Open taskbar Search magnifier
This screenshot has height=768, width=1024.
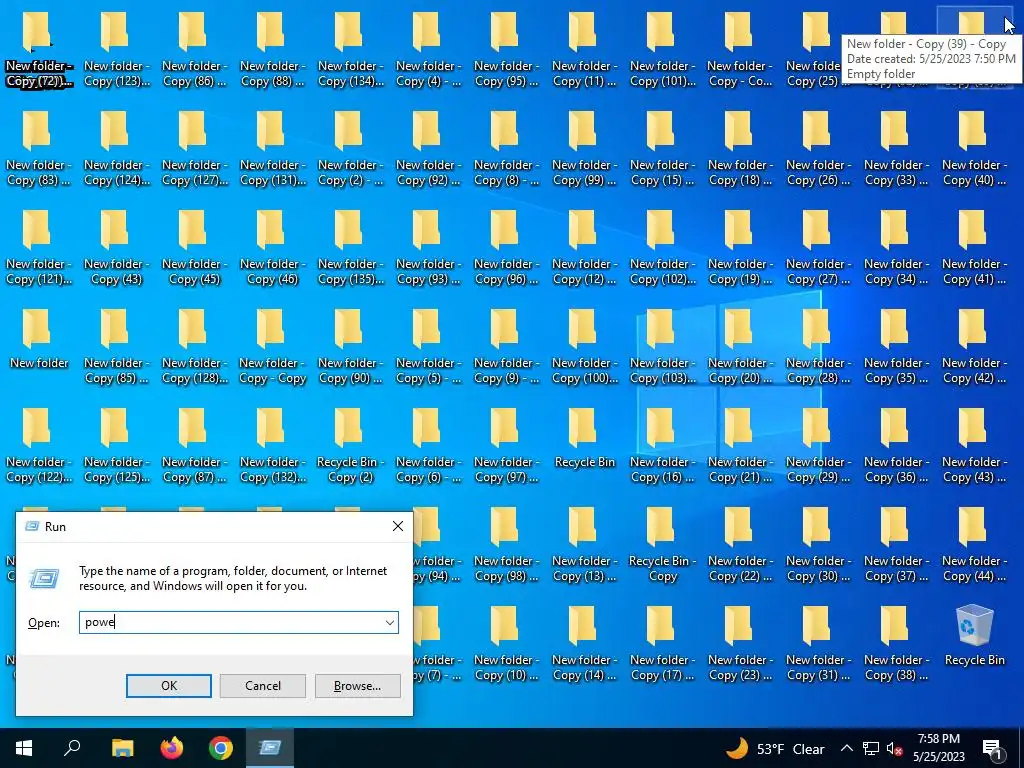72,748
